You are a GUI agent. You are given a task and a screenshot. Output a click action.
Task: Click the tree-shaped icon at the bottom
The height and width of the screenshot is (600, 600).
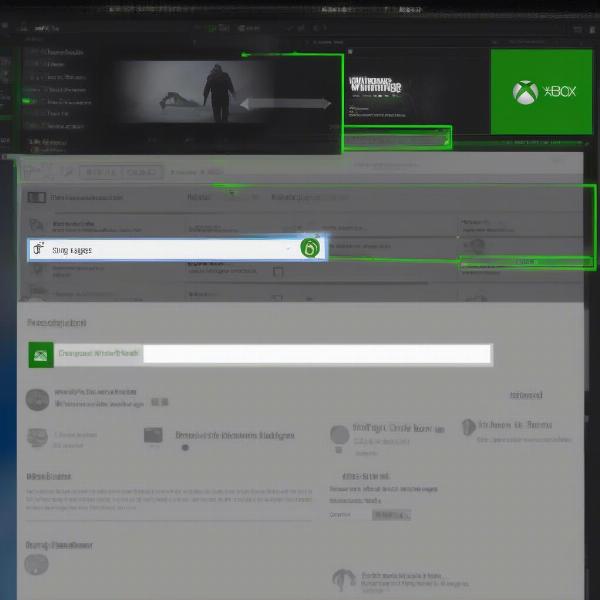[344, 580]
